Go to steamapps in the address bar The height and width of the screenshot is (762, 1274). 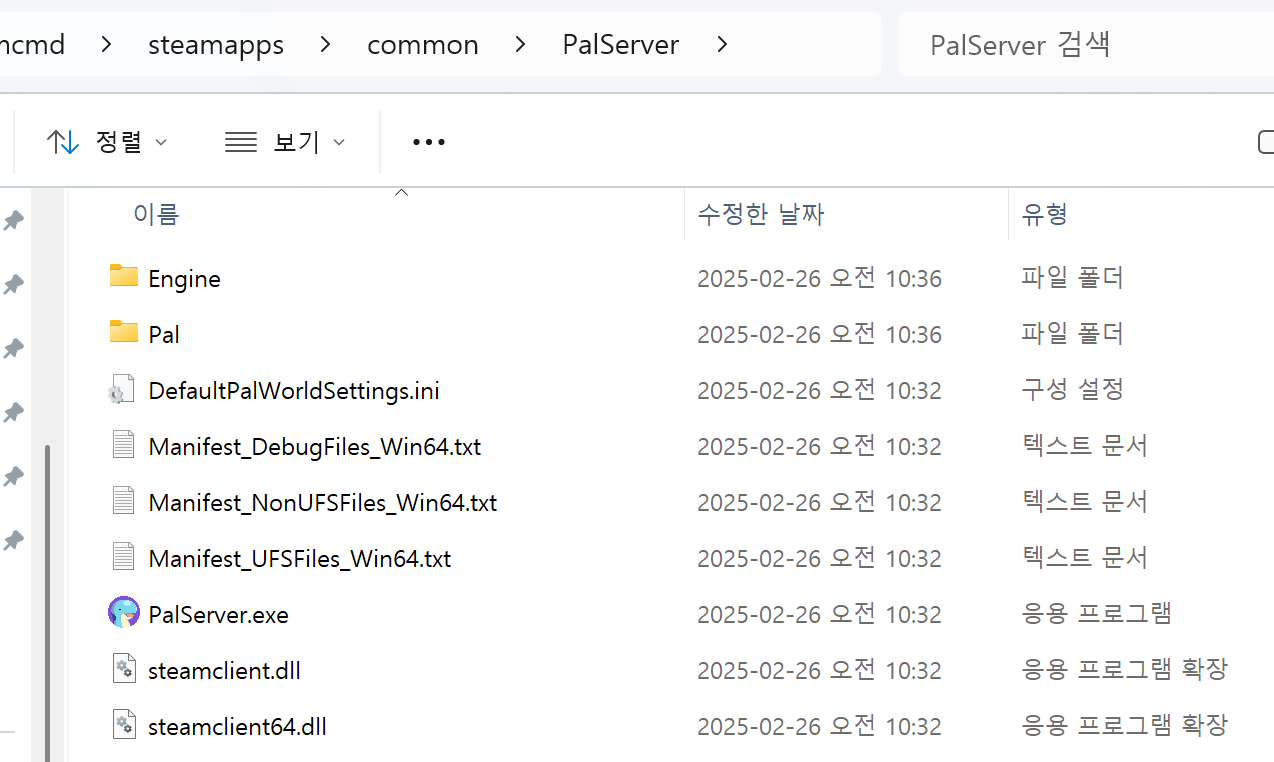point(216,44)
